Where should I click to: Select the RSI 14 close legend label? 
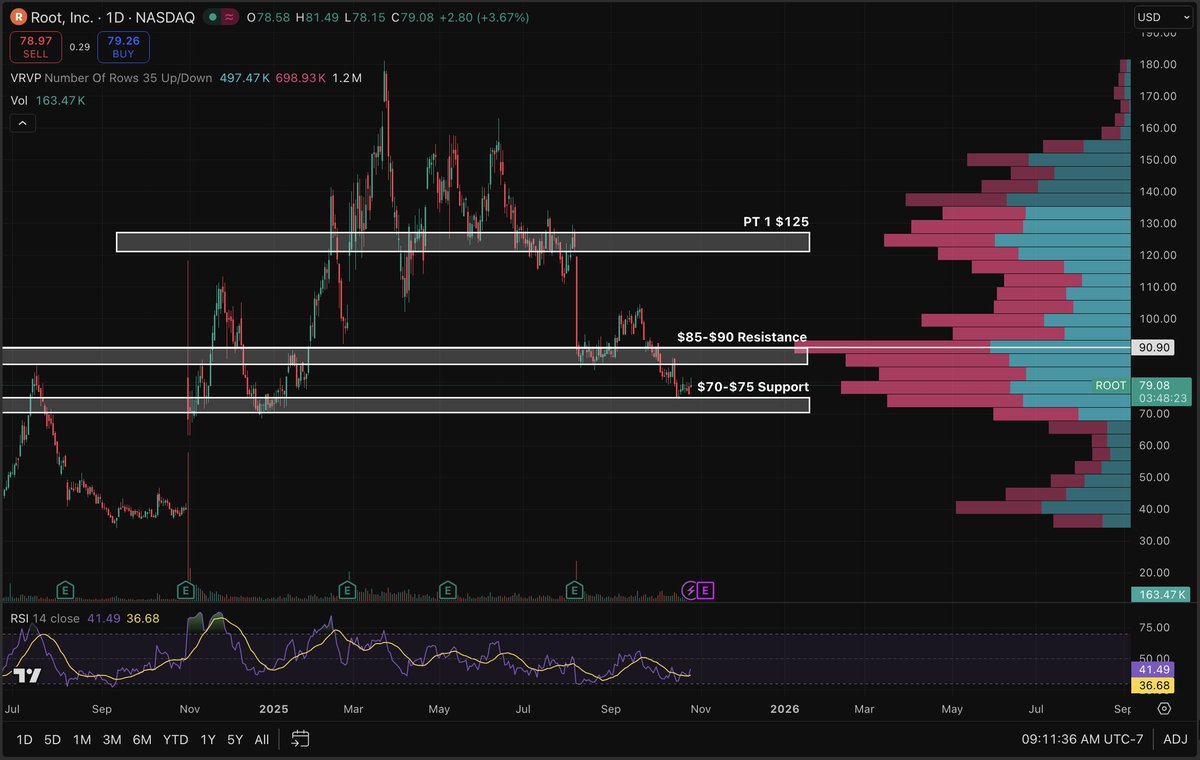(x=45, y=618)
